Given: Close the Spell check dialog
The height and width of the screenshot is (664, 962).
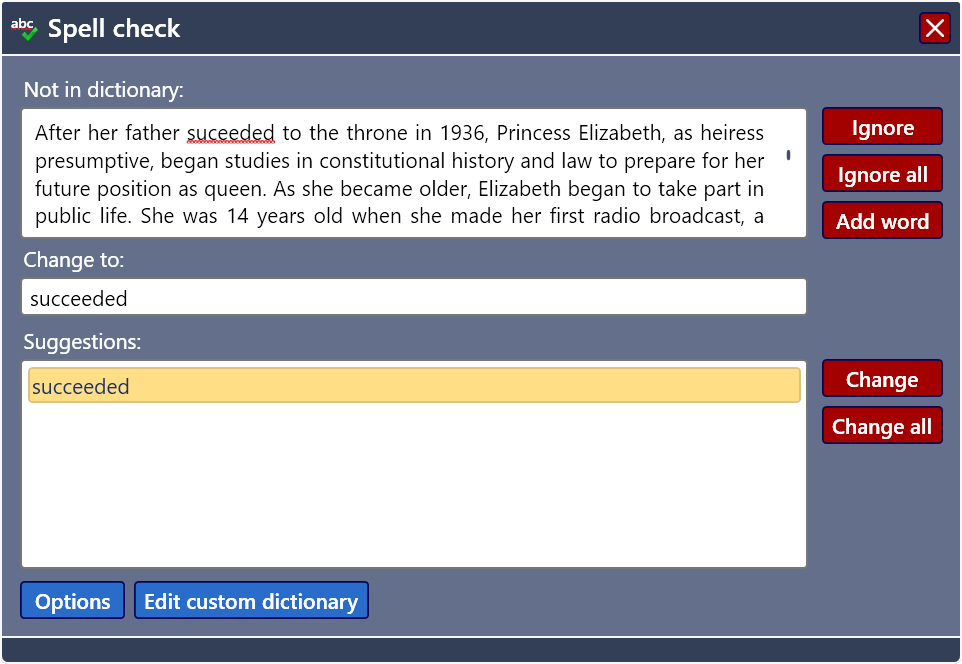Looking at the screenshot, I should [x=935, y=28].
